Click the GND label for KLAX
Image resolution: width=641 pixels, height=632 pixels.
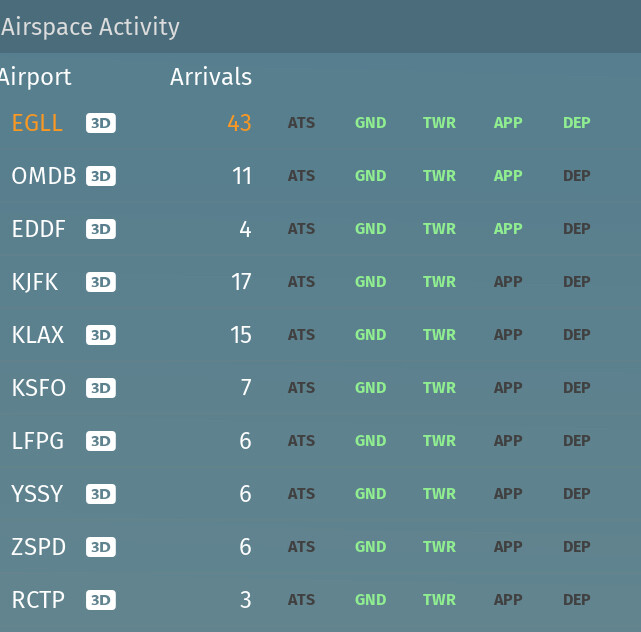(370, 335)
